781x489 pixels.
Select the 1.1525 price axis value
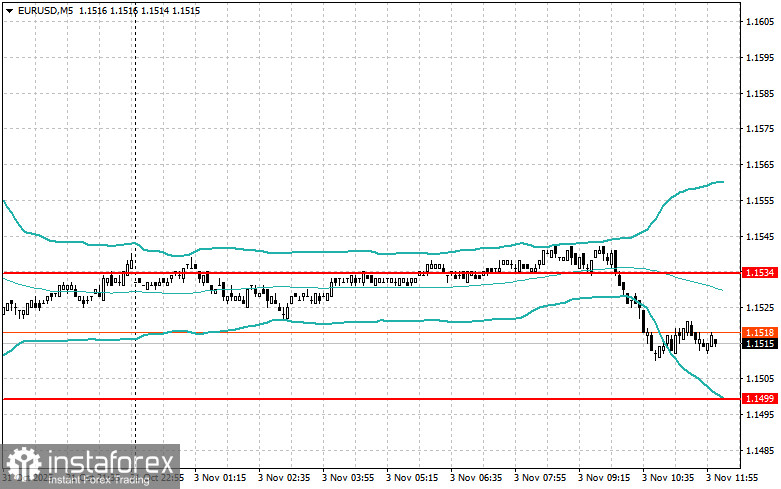point(760,308)
